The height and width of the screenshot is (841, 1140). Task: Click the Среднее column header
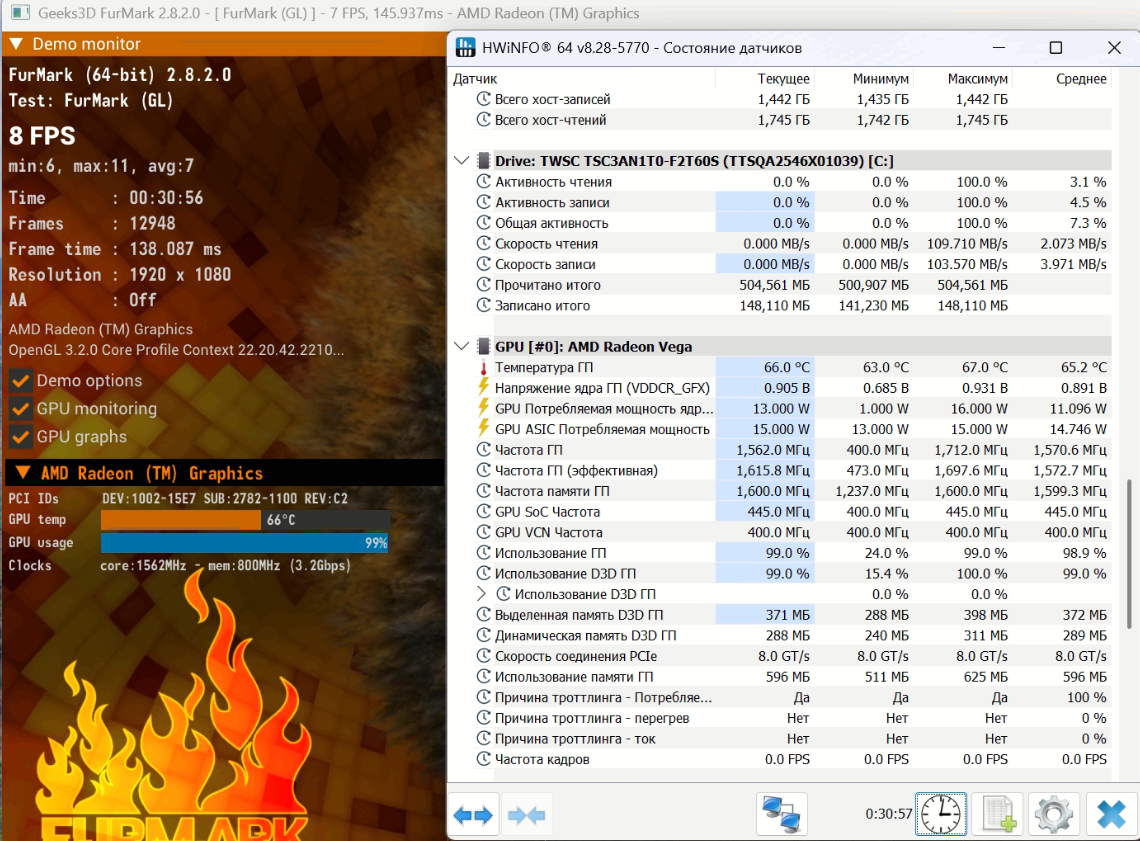[1081, 79]
